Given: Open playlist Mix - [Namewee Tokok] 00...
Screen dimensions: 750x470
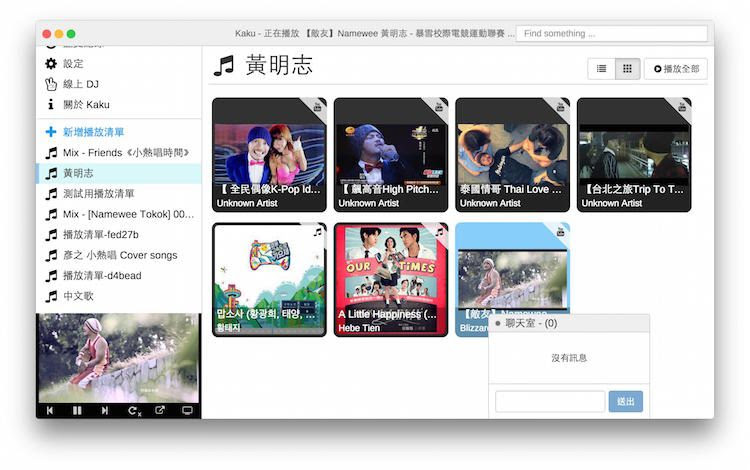Looking at the screenshot, I should (119, 214).
